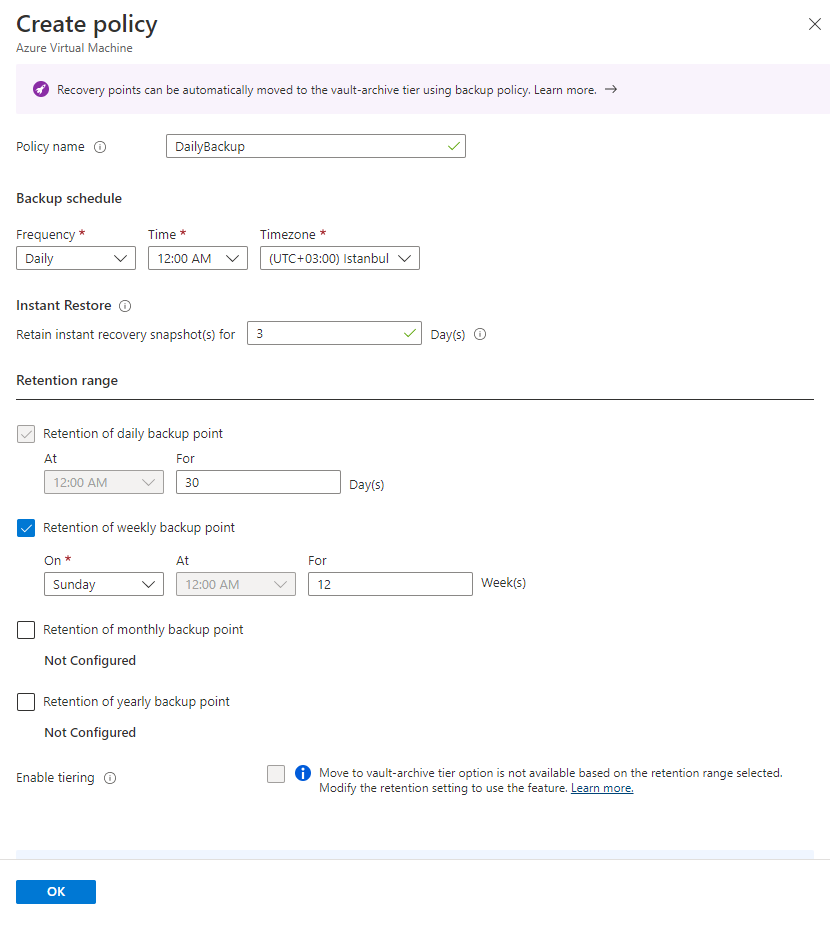The height and width of the screenshot is (926, 830).
Task: Open tiering Learn more link
Action: pos(602,788)
